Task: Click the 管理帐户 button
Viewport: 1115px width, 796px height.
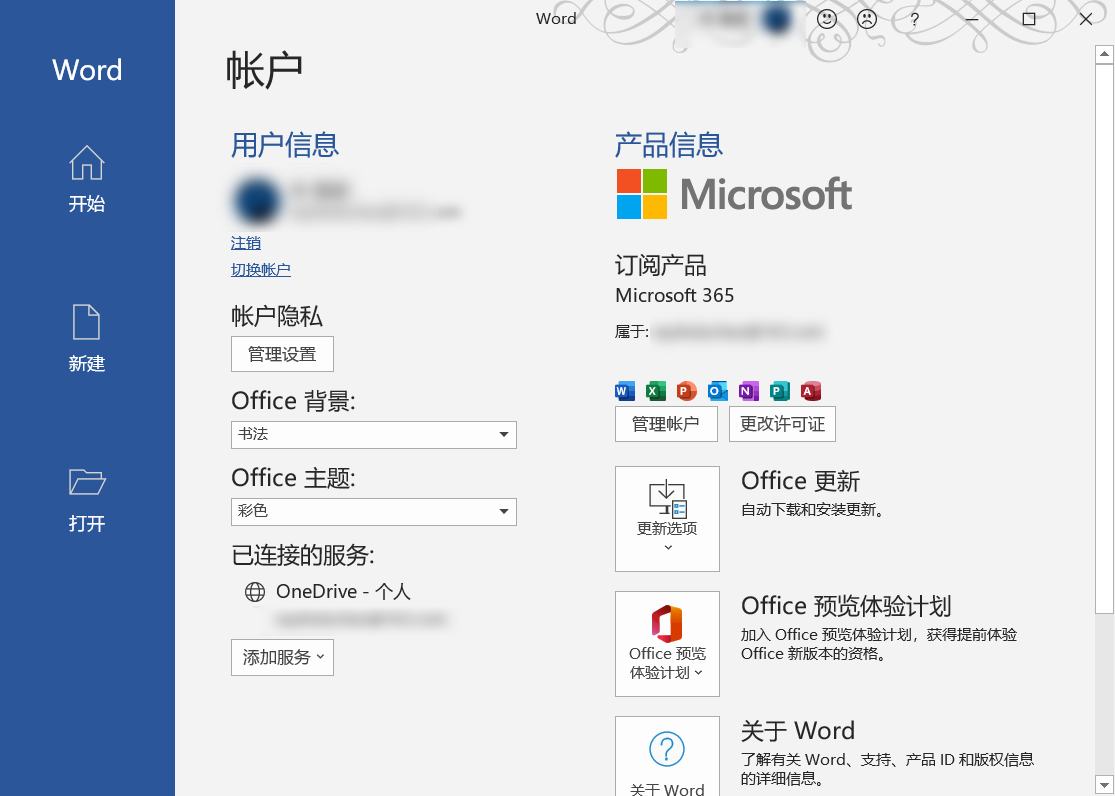Action: pyautogui.click(x=666, y=424)
